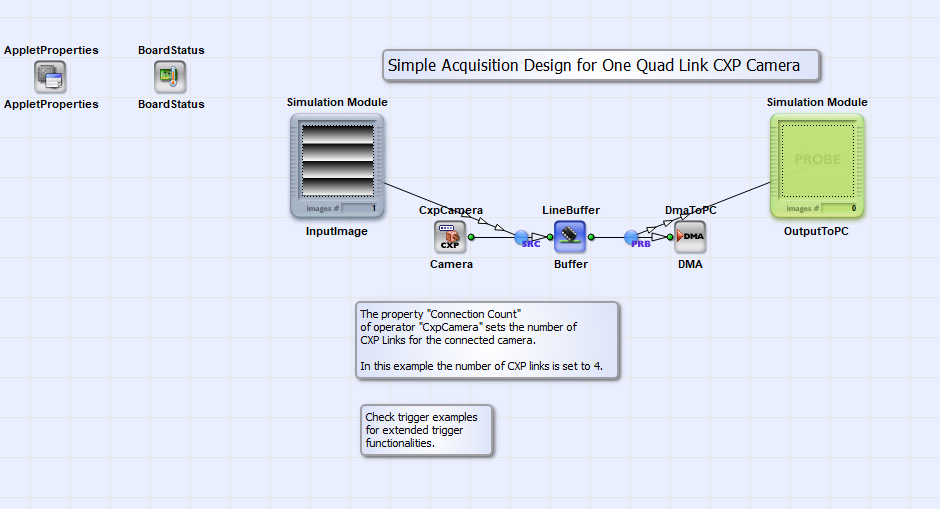Select the BoardStatus operator icon

[170, 77]
